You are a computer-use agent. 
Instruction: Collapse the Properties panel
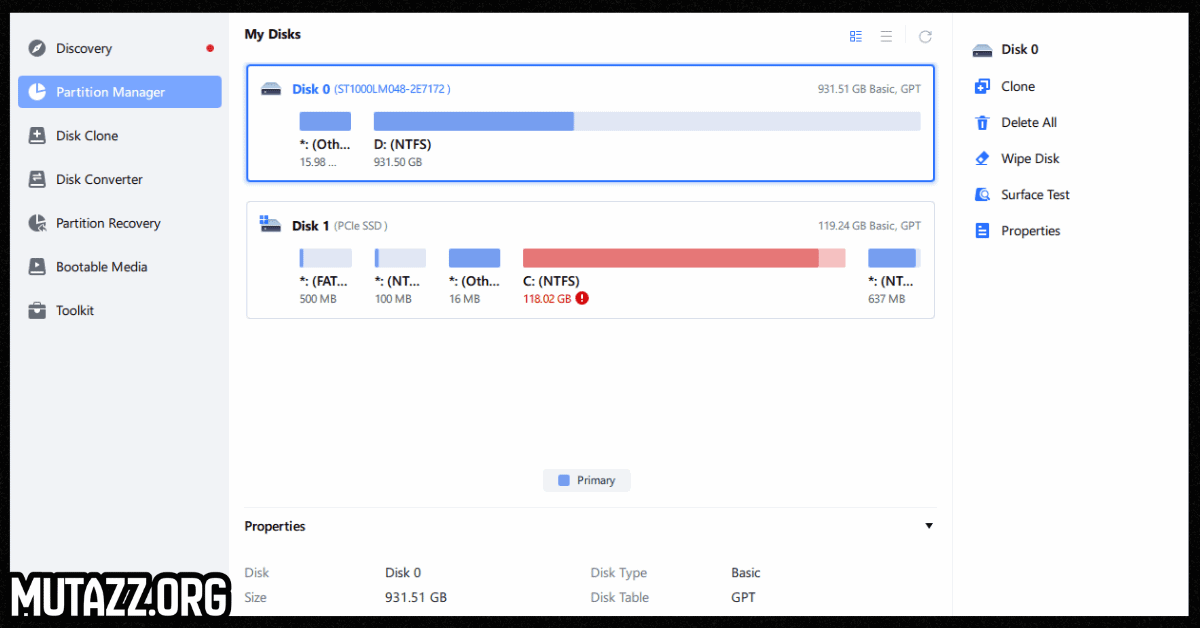(x=928, y=525)
